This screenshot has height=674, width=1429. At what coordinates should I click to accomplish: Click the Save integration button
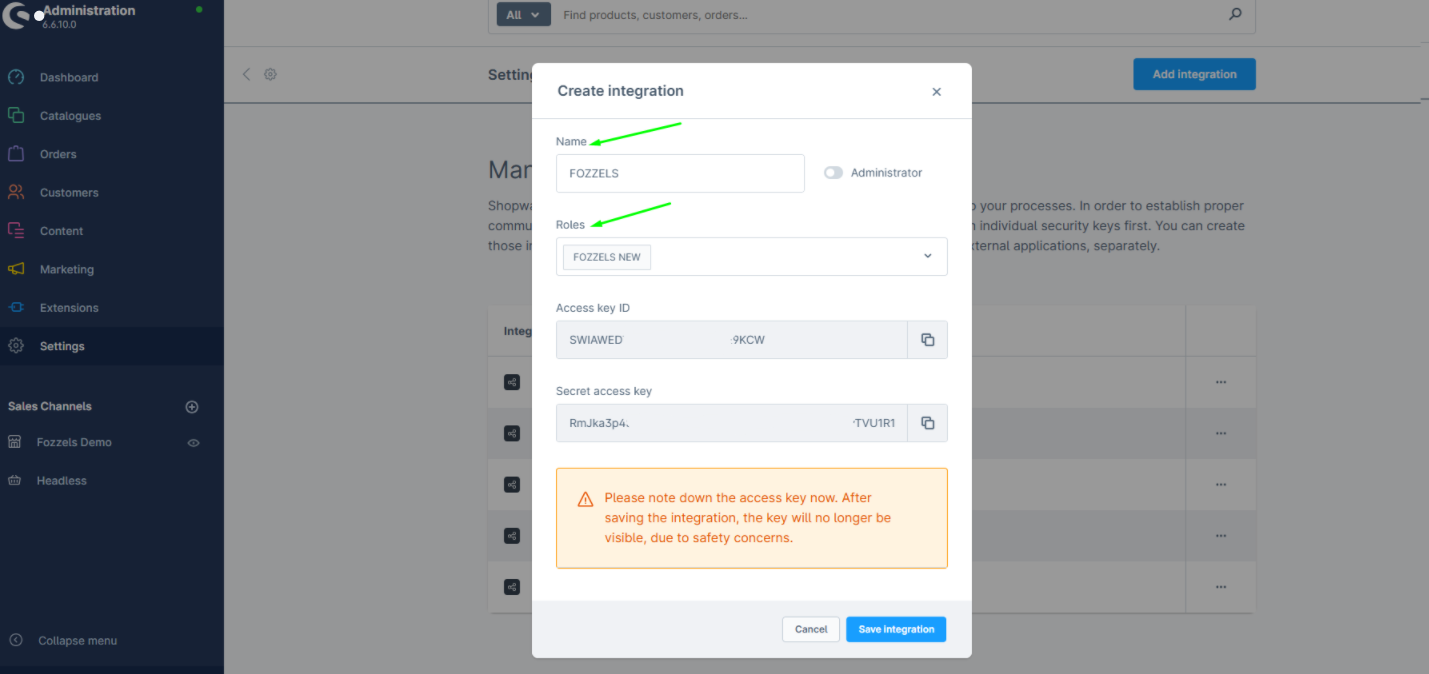pos(895,629)
